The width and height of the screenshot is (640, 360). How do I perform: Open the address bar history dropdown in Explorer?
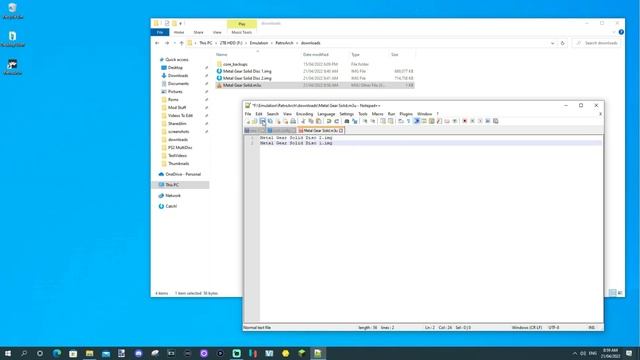click(552, 43)
